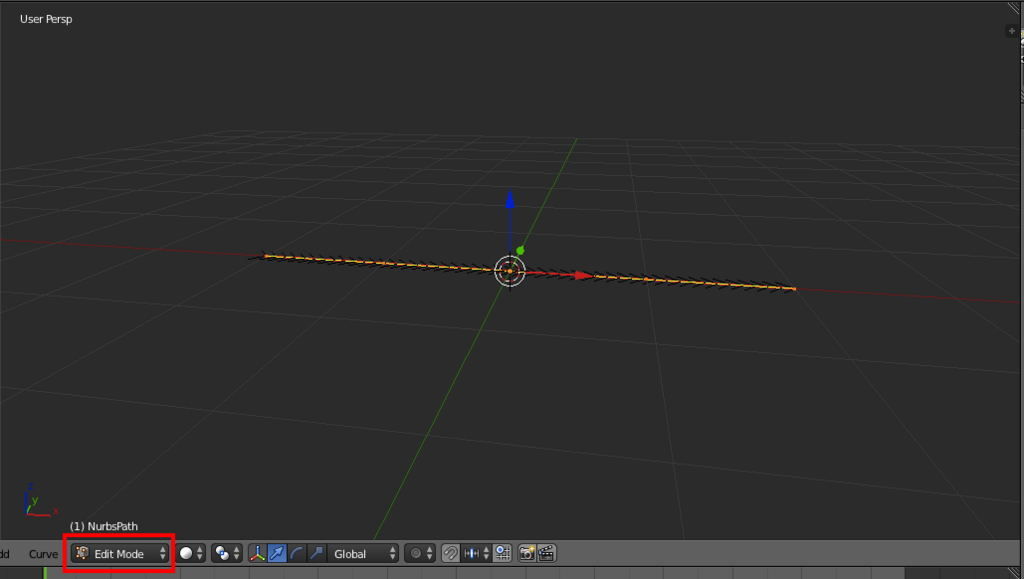Open the pivot point dropdown
This screenshot has height=579, width=1024.
pos(227,554)
